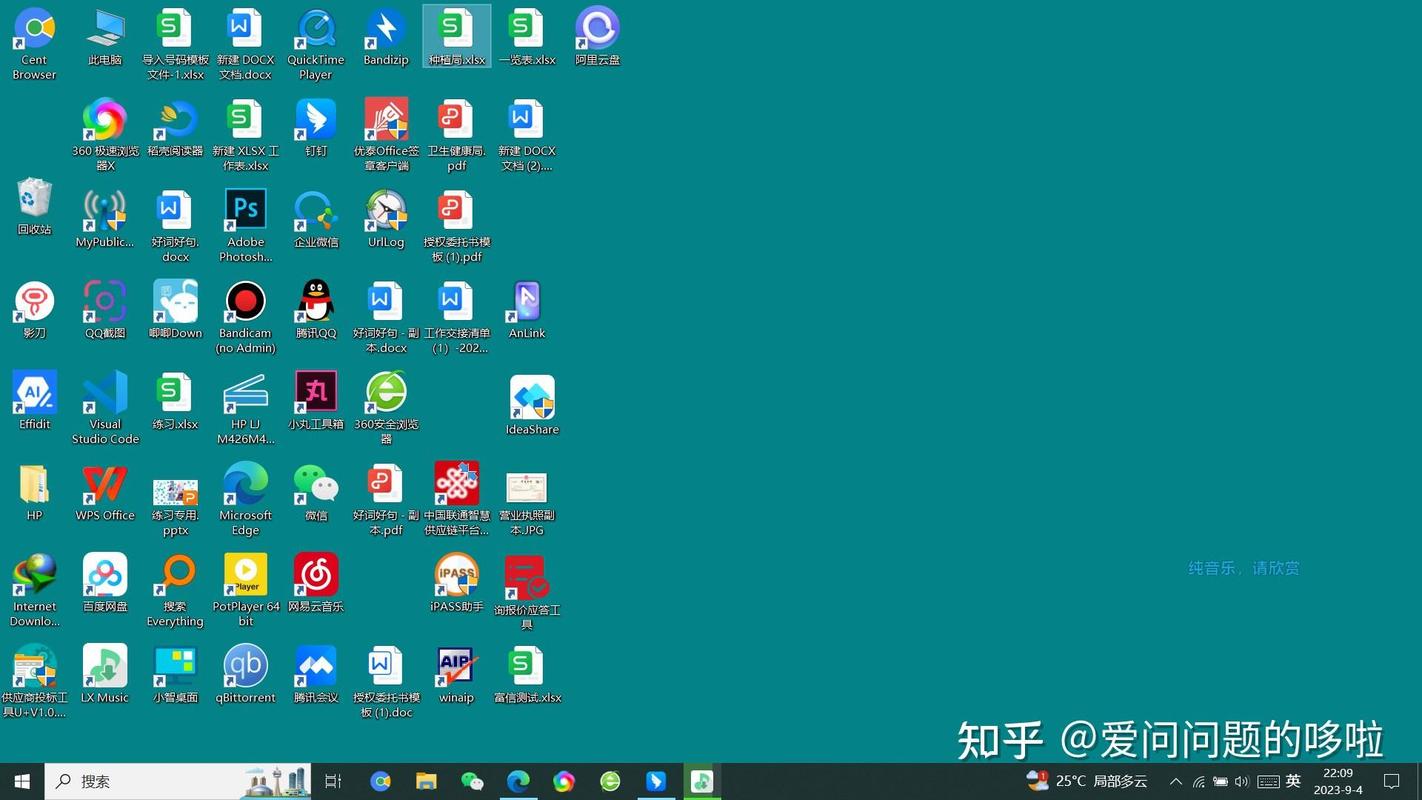Open 微信 desktop shortcut
The width and height of the screenshot is (1422, 800).
coord(316,484)
